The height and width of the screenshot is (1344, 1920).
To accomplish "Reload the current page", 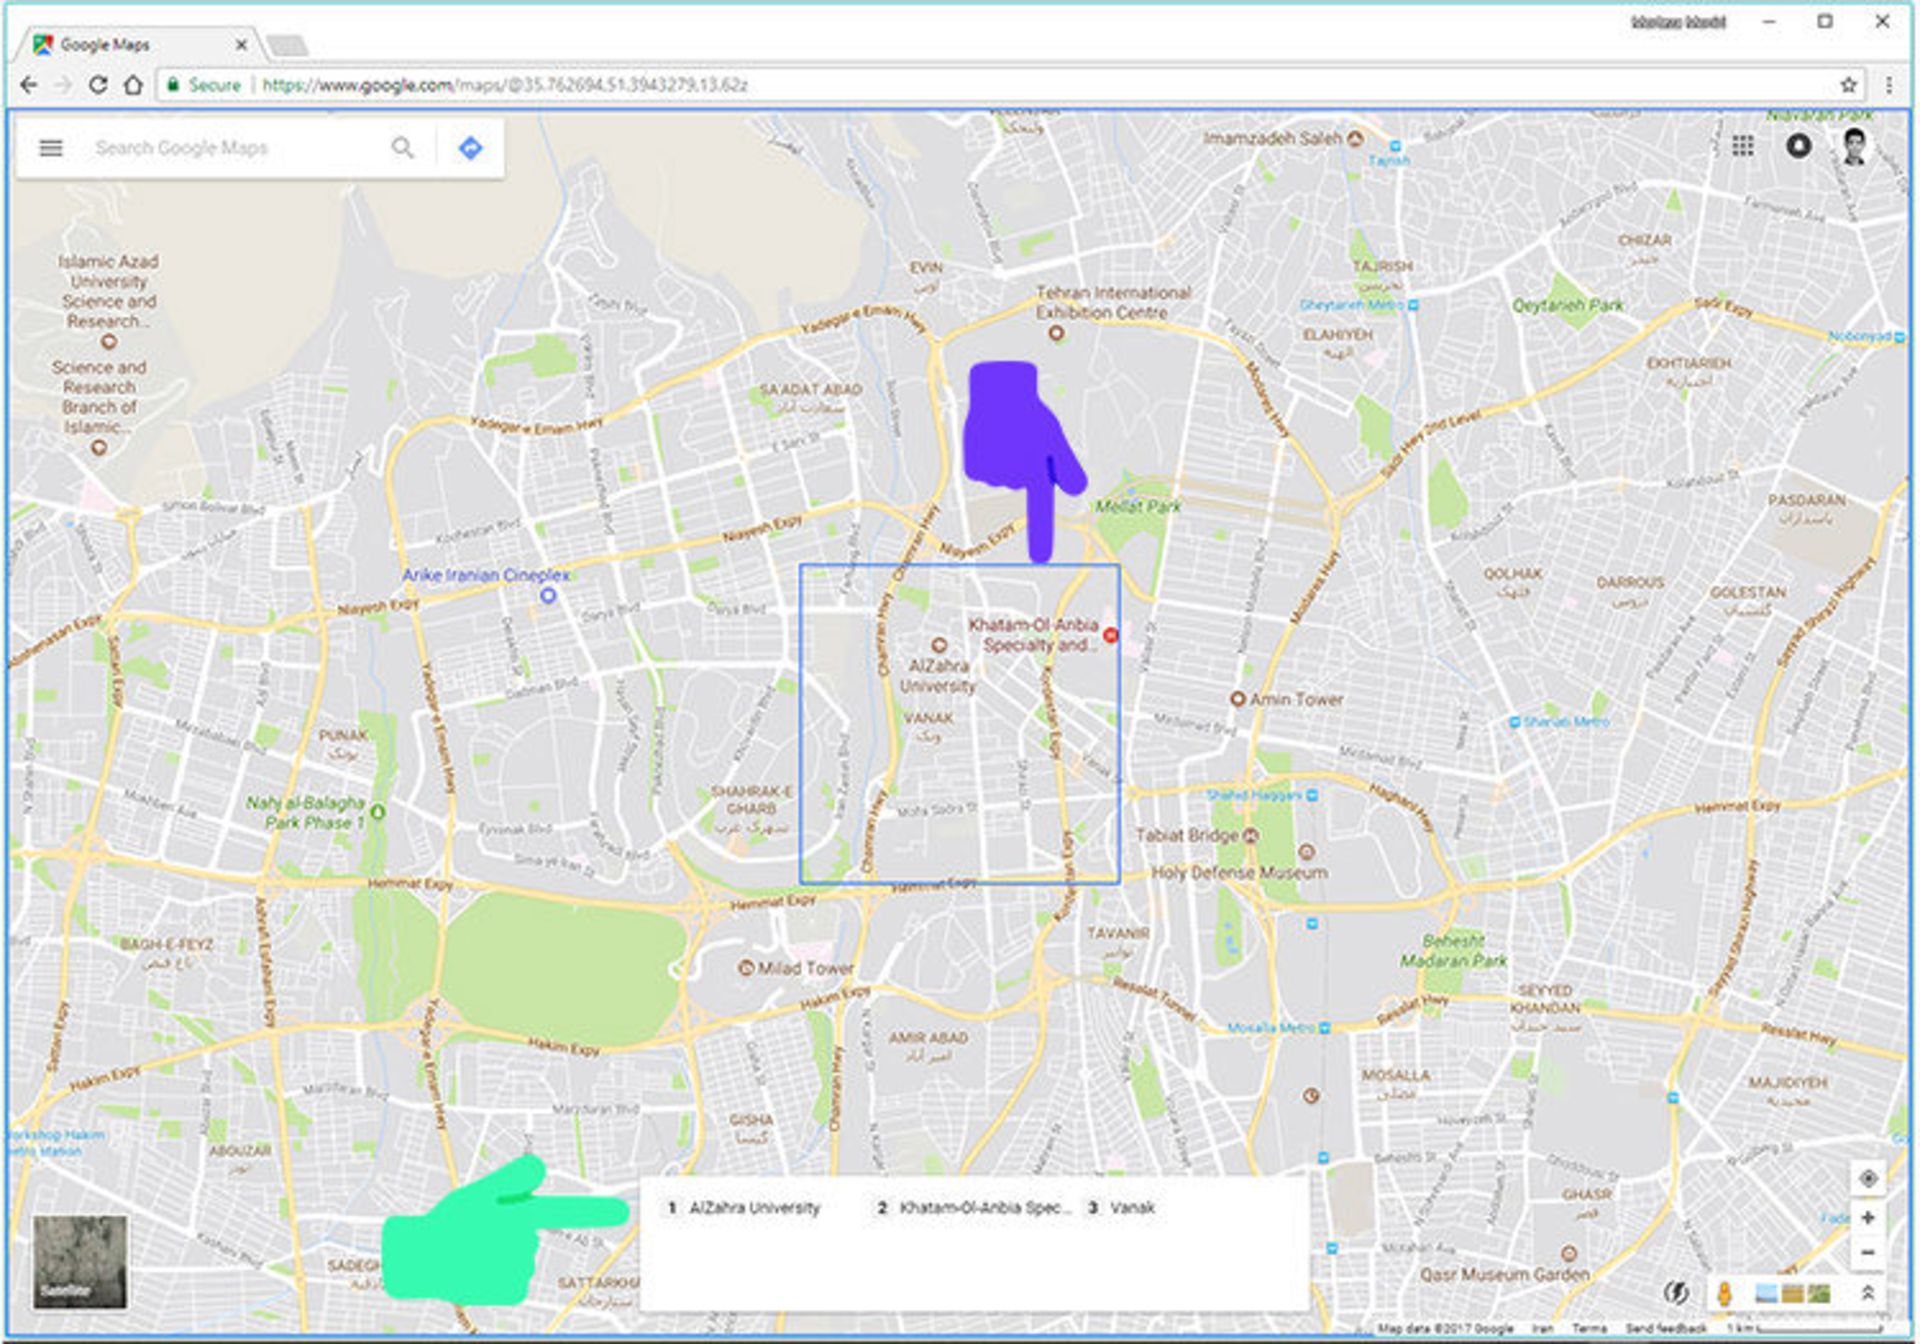I will click(98, 85).
